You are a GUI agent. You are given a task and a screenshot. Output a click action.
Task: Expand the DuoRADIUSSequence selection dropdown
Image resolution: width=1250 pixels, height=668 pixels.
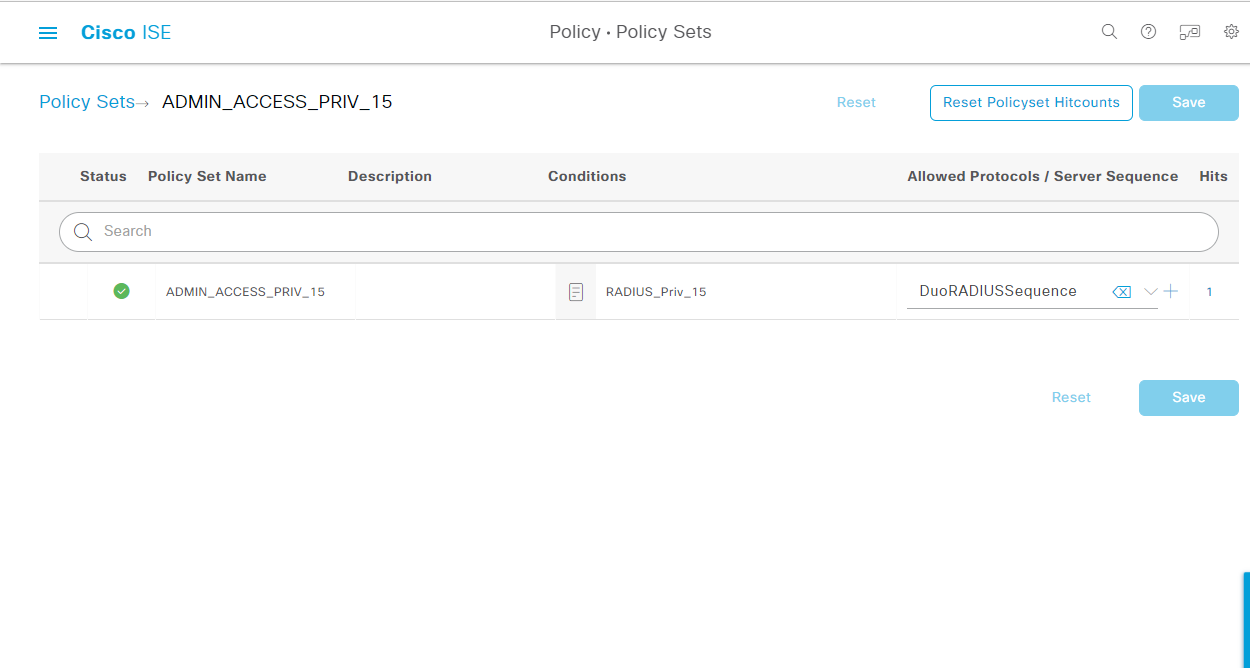coord(1148,291)
